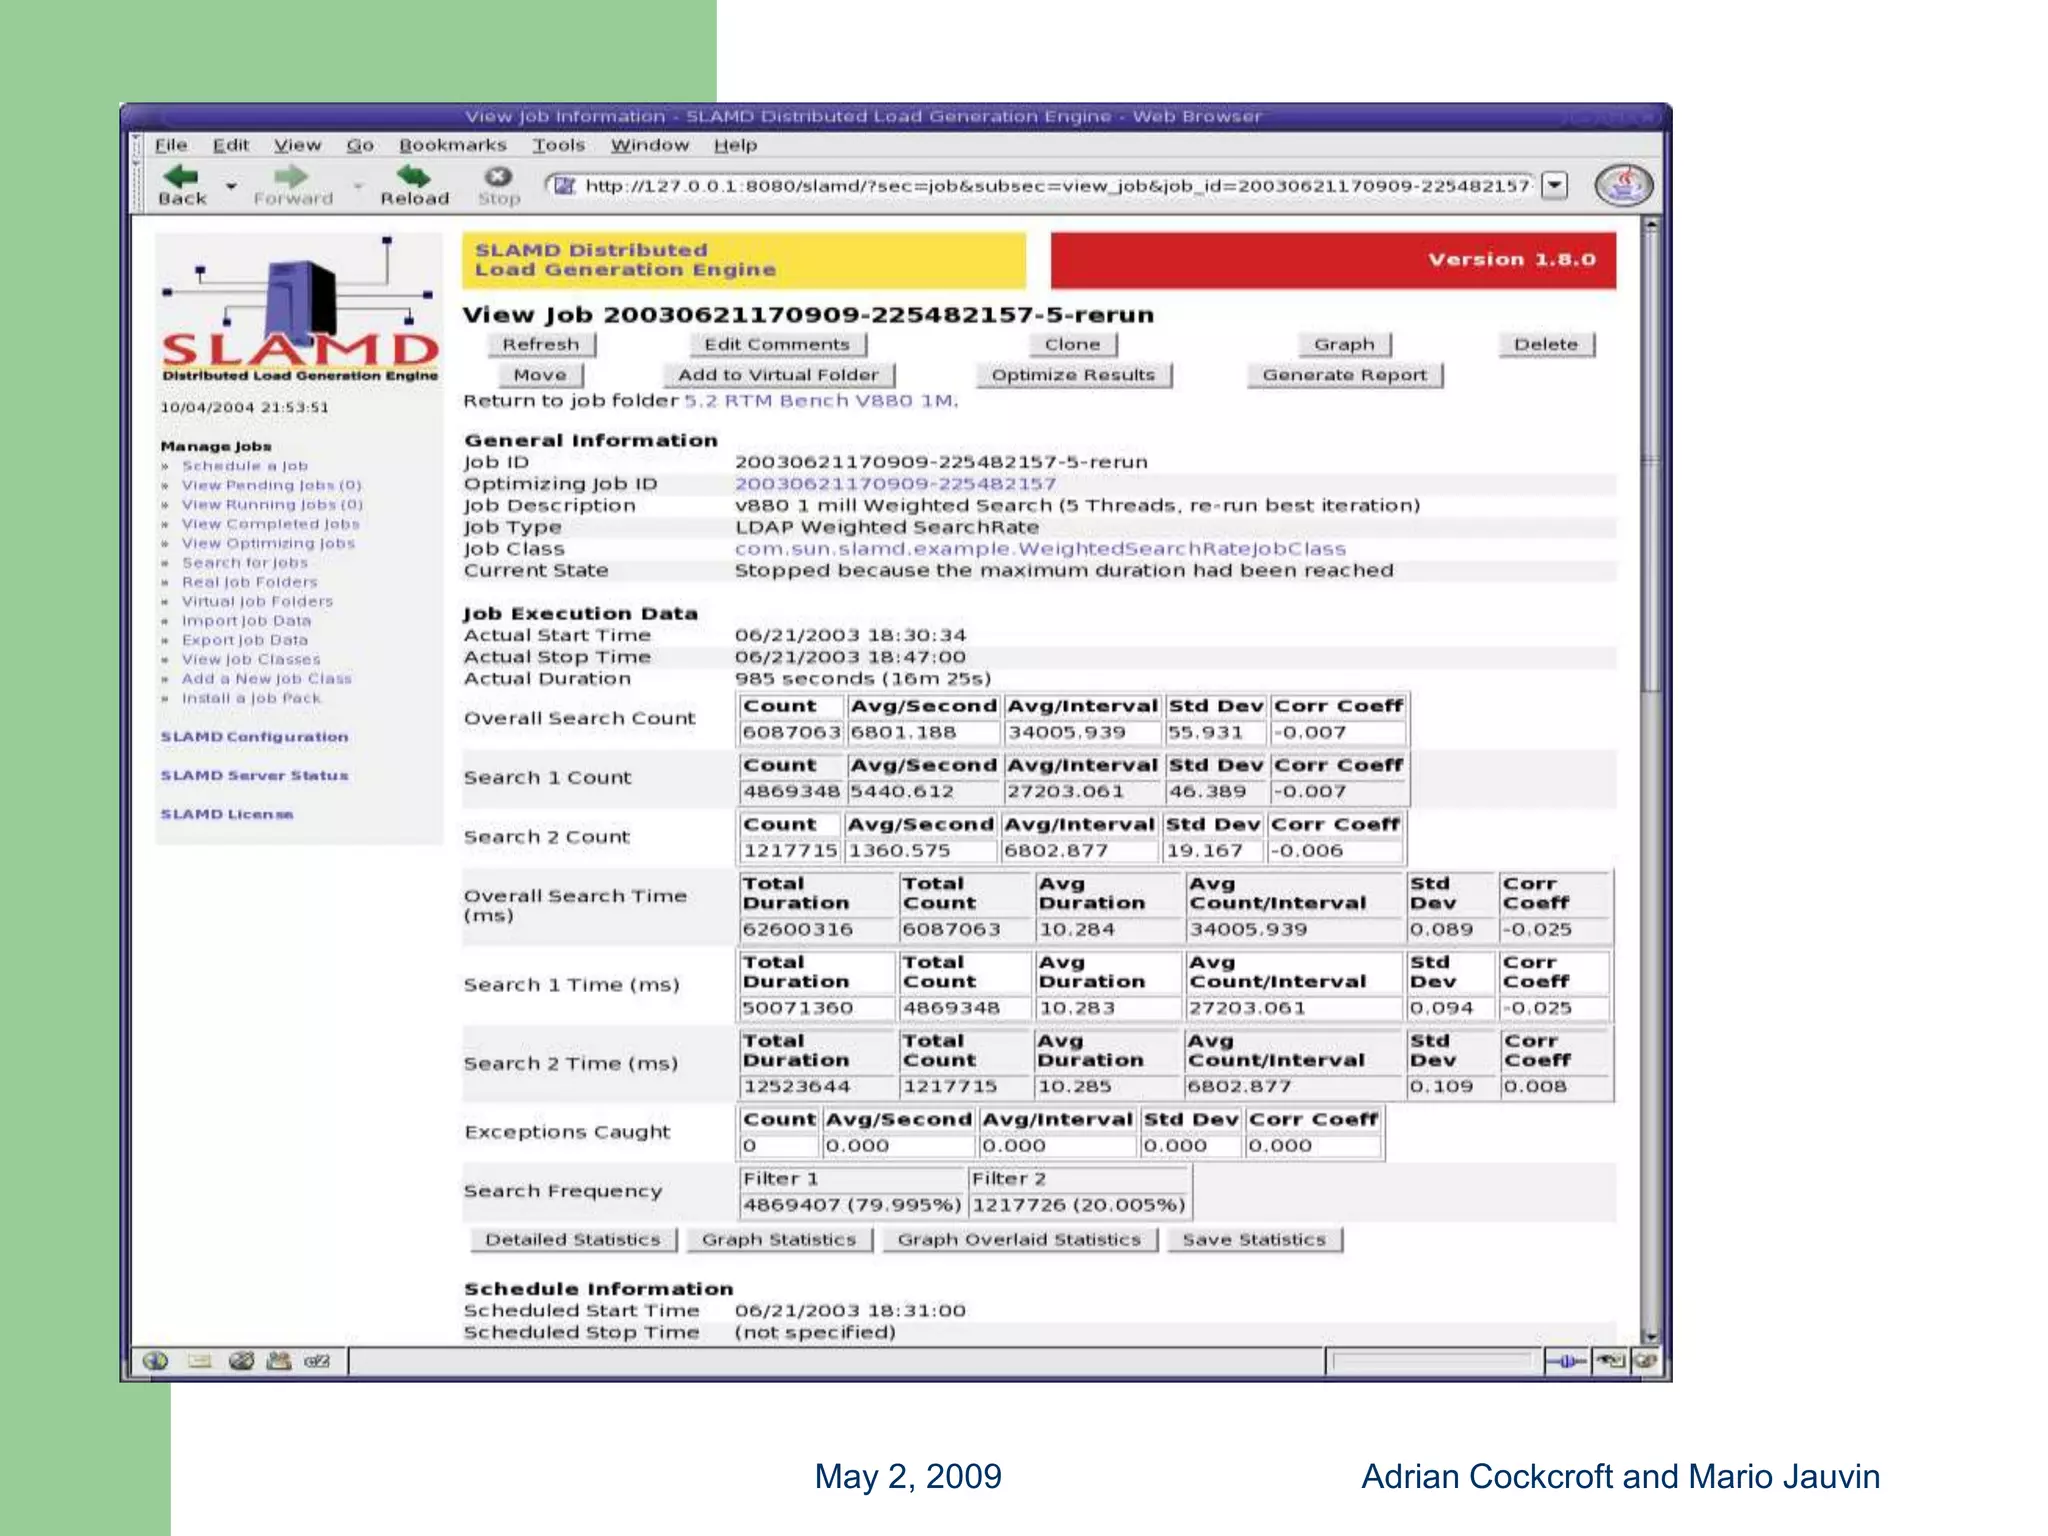
Task: Click the Refresh button
Action: [541, 344]
